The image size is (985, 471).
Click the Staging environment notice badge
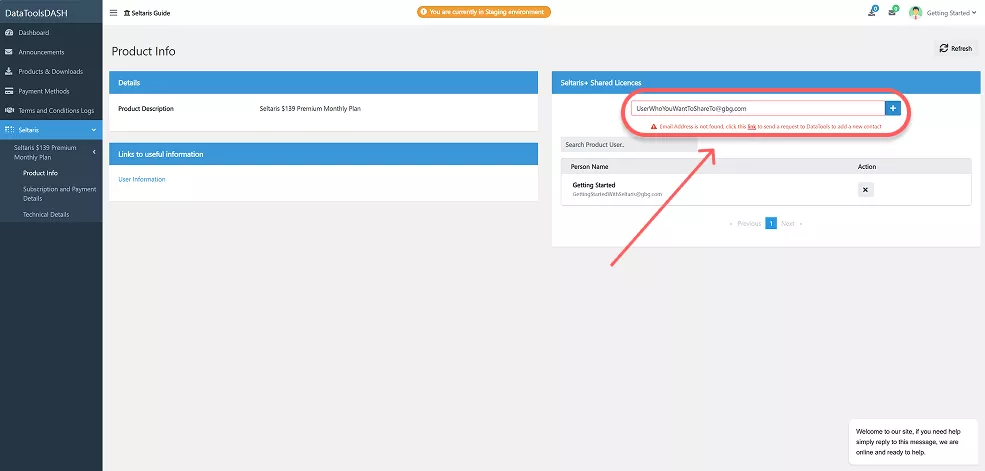point(484,12)
